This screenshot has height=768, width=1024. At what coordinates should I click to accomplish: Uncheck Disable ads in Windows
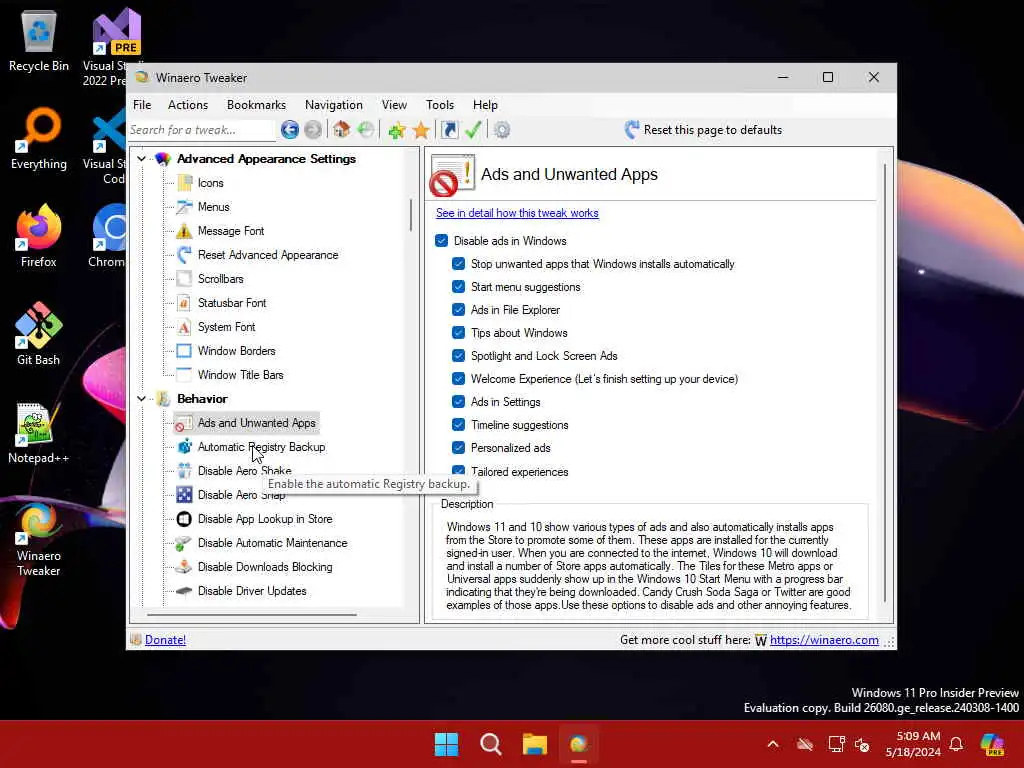tap(441, 241)
